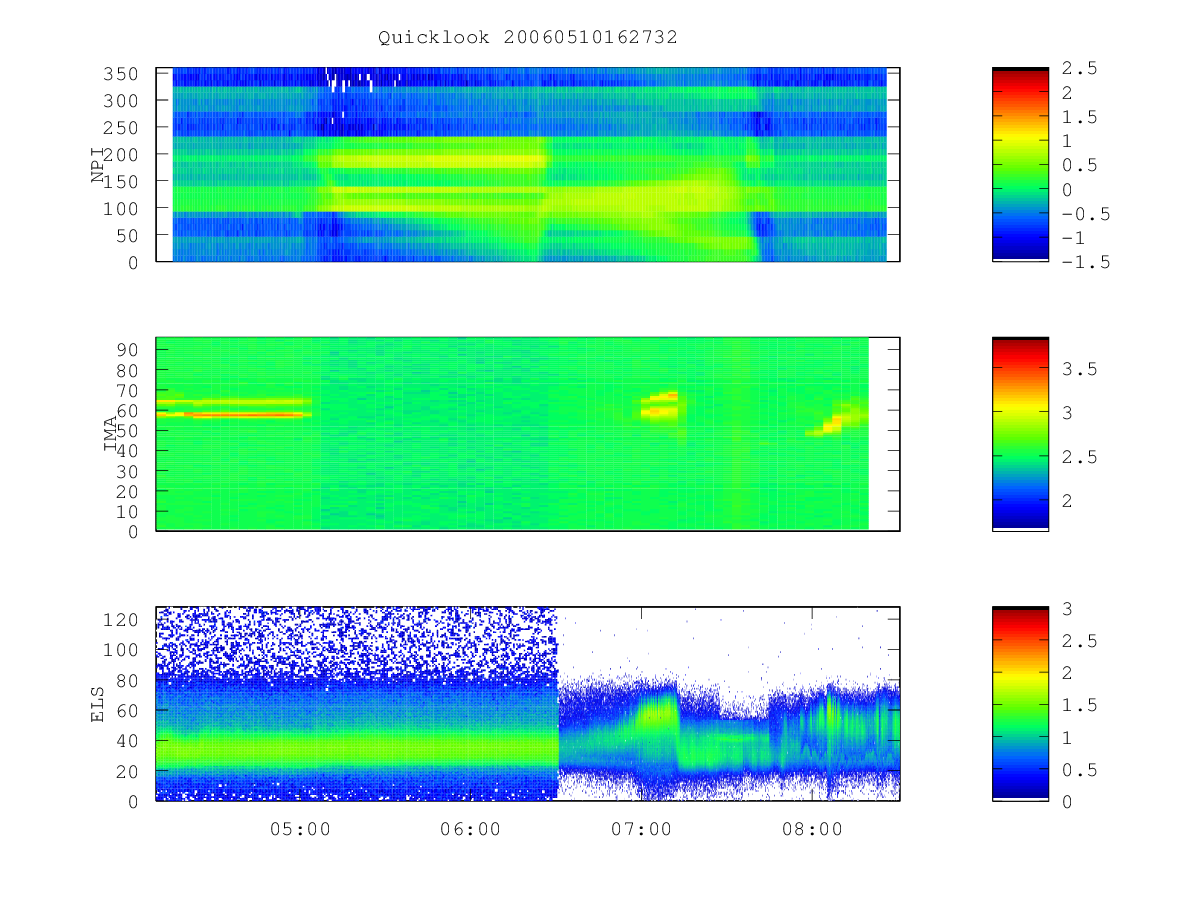Click the 06:00 time tick label

point(470,829)
